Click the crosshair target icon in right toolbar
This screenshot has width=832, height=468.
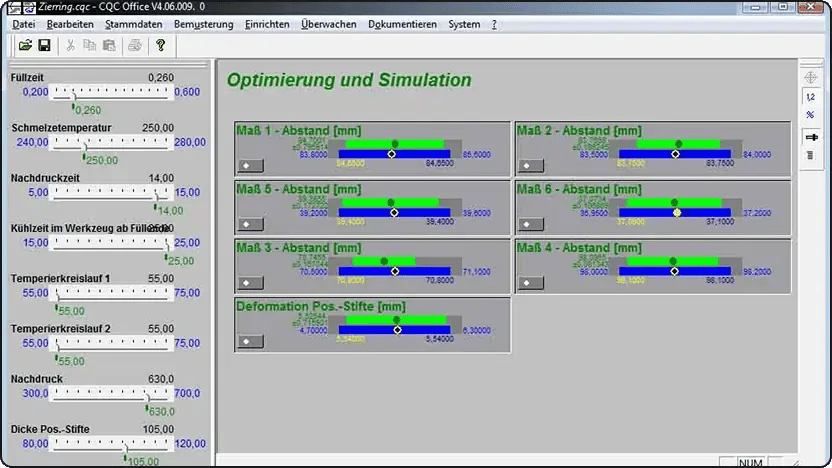[810, 78]
